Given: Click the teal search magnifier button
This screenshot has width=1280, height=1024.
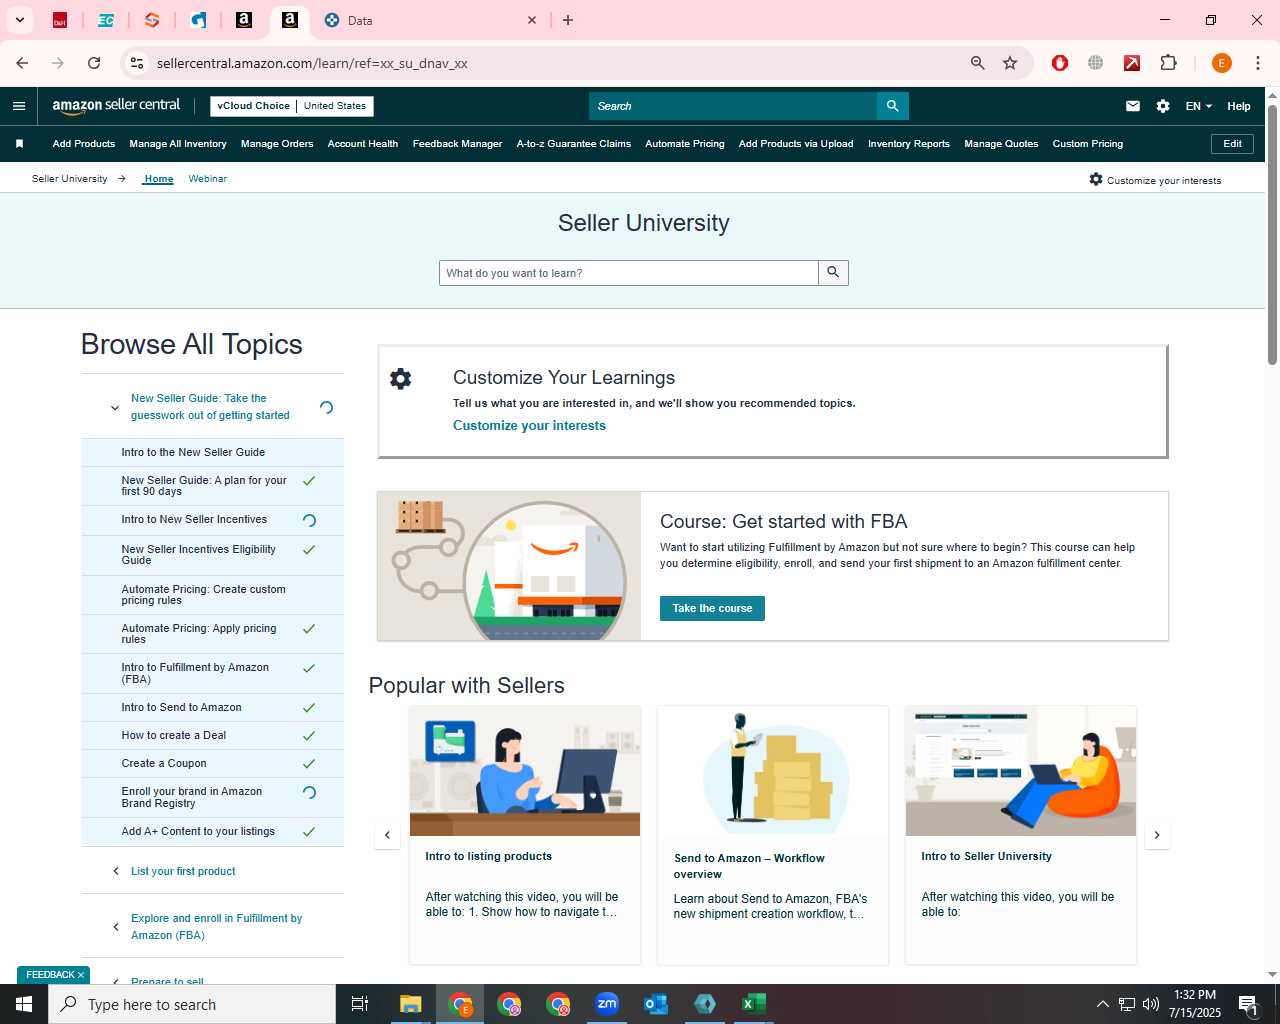Looking at the screenshot, I should [x=892, y=106].
